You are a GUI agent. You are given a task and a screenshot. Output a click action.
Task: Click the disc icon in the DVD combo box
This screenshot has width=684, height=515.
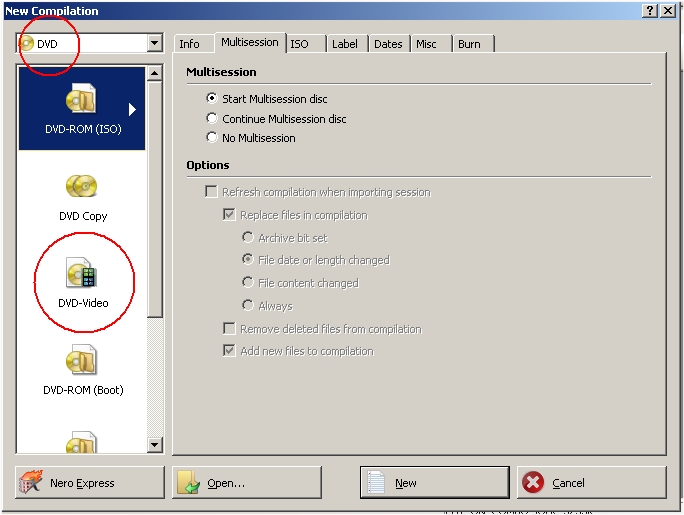point(27,44)
